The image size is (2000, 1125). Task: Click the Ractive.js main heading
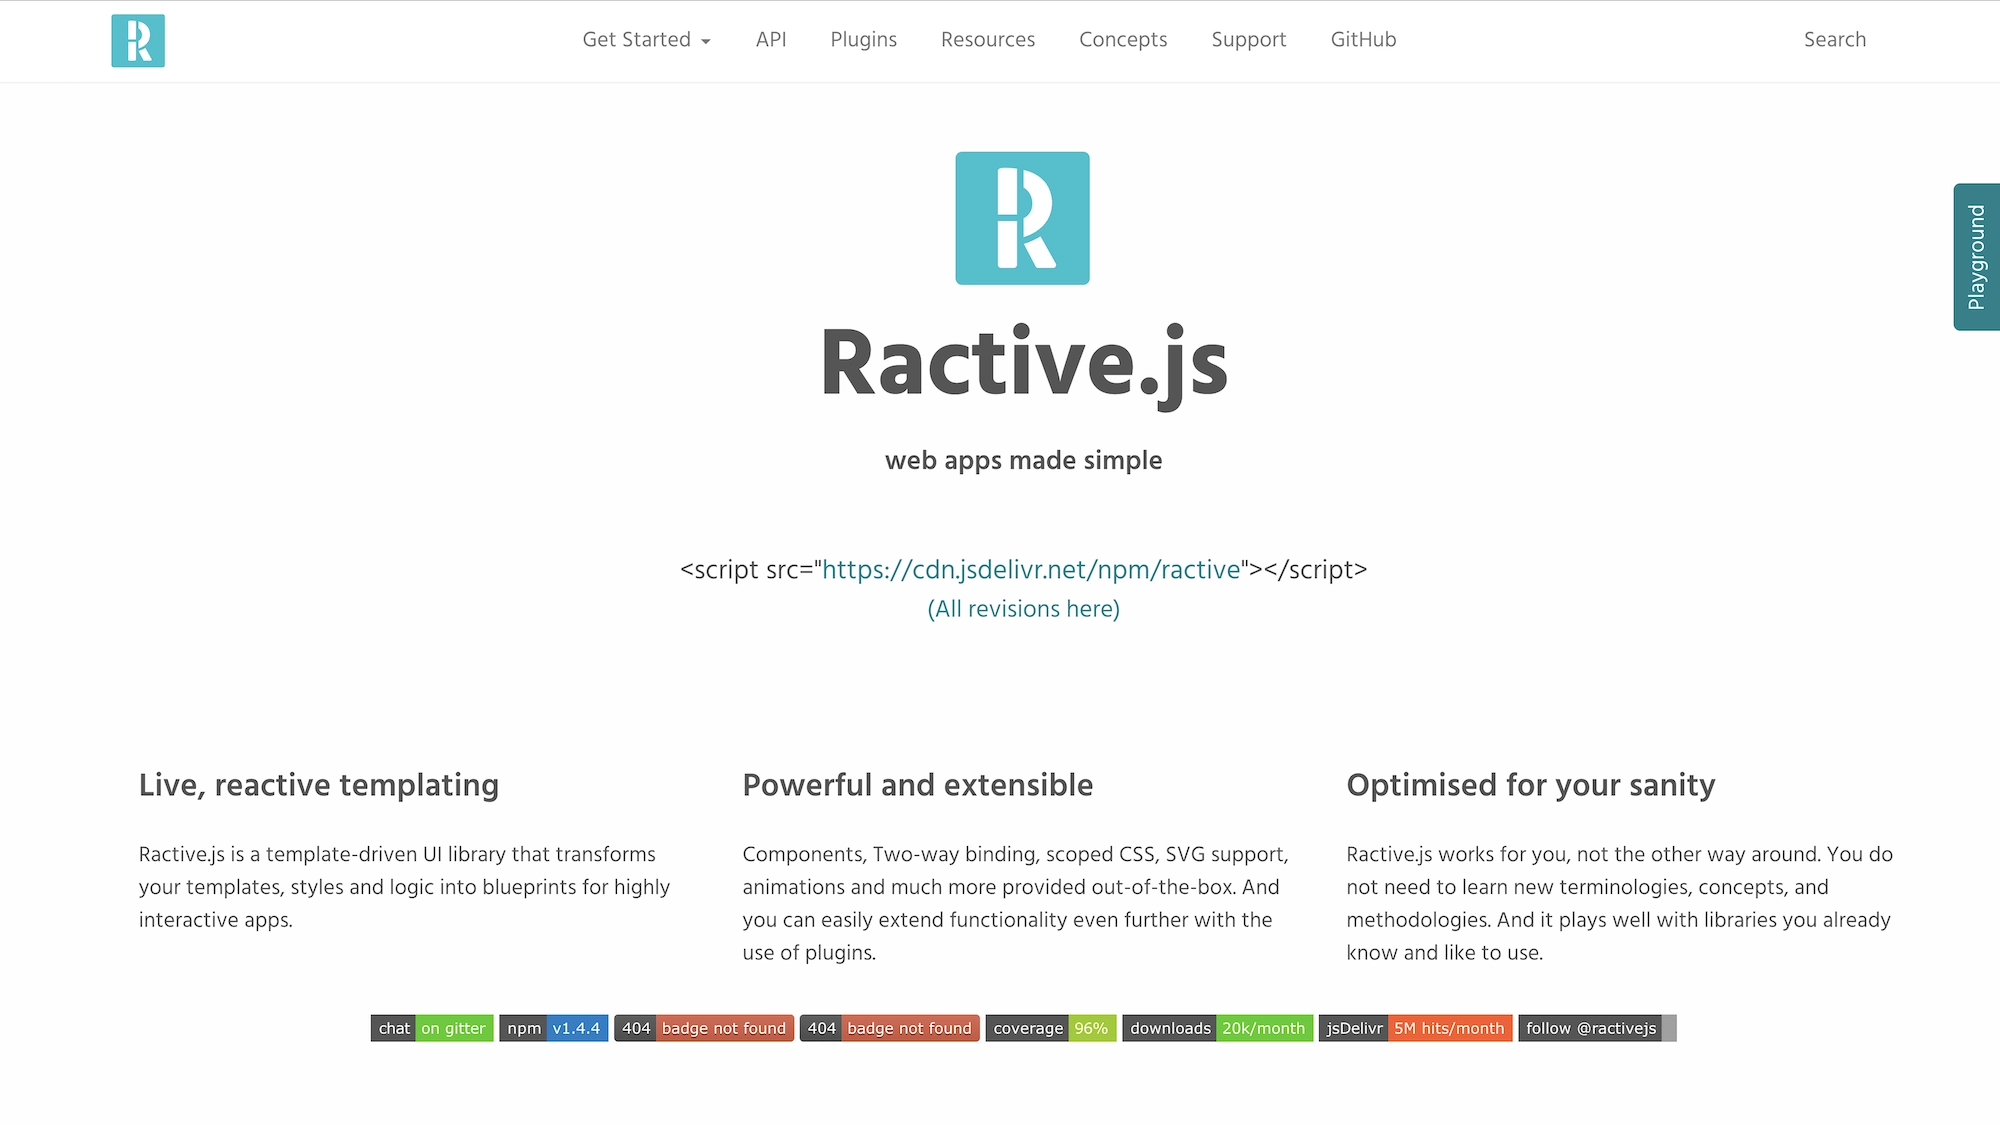[1024, 365]
